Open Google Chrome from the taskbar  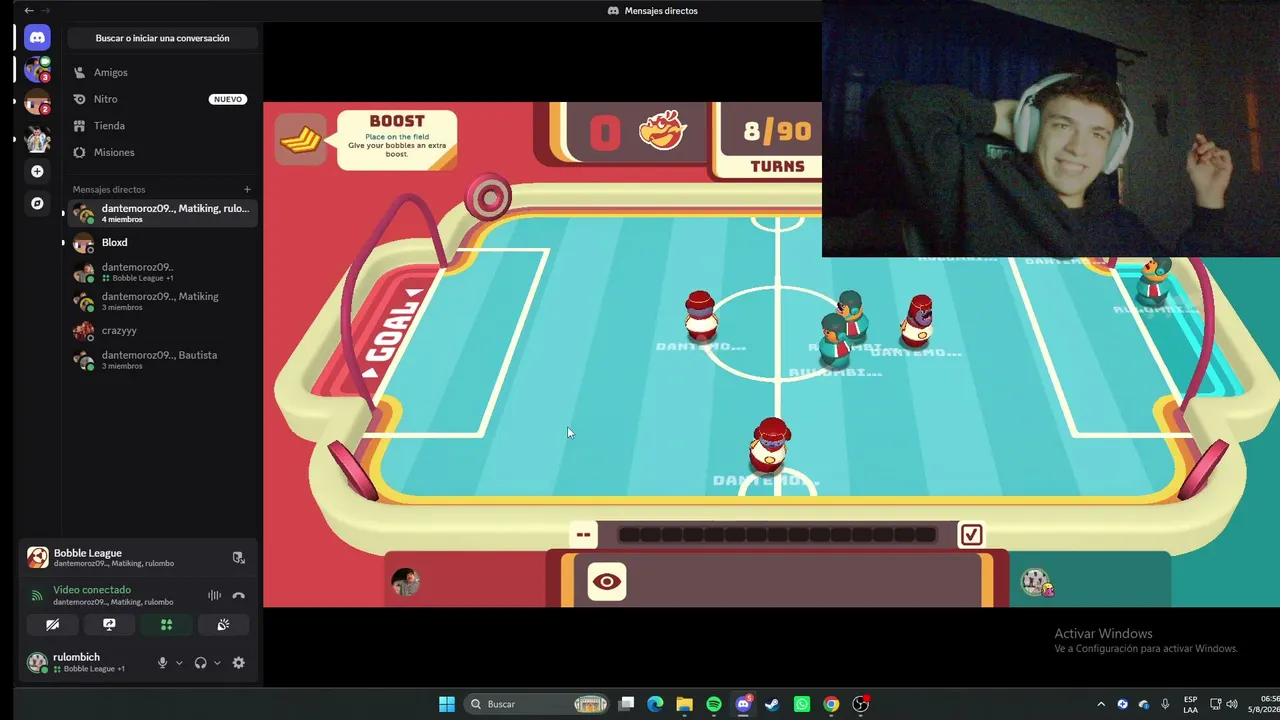831,704
